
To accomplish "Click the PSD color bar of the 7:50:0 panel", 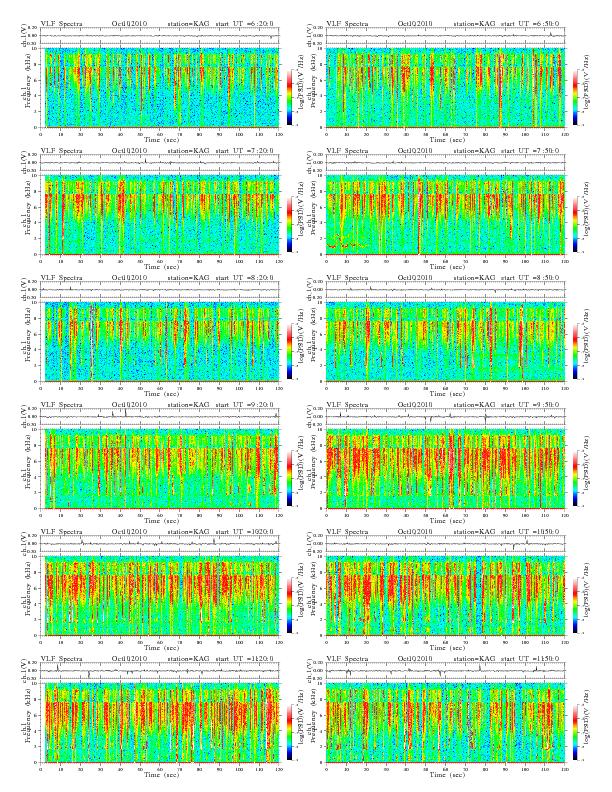I will (575, 224).
